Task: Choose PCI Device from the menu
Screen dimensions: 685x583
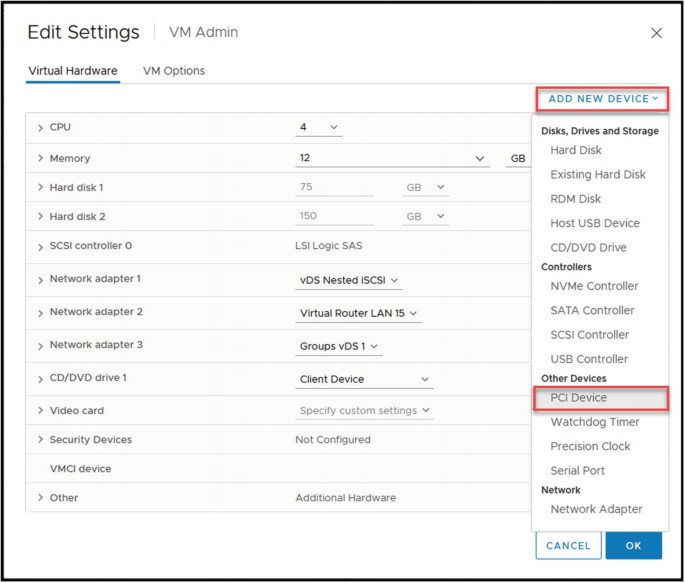Action: click(578, 398)
